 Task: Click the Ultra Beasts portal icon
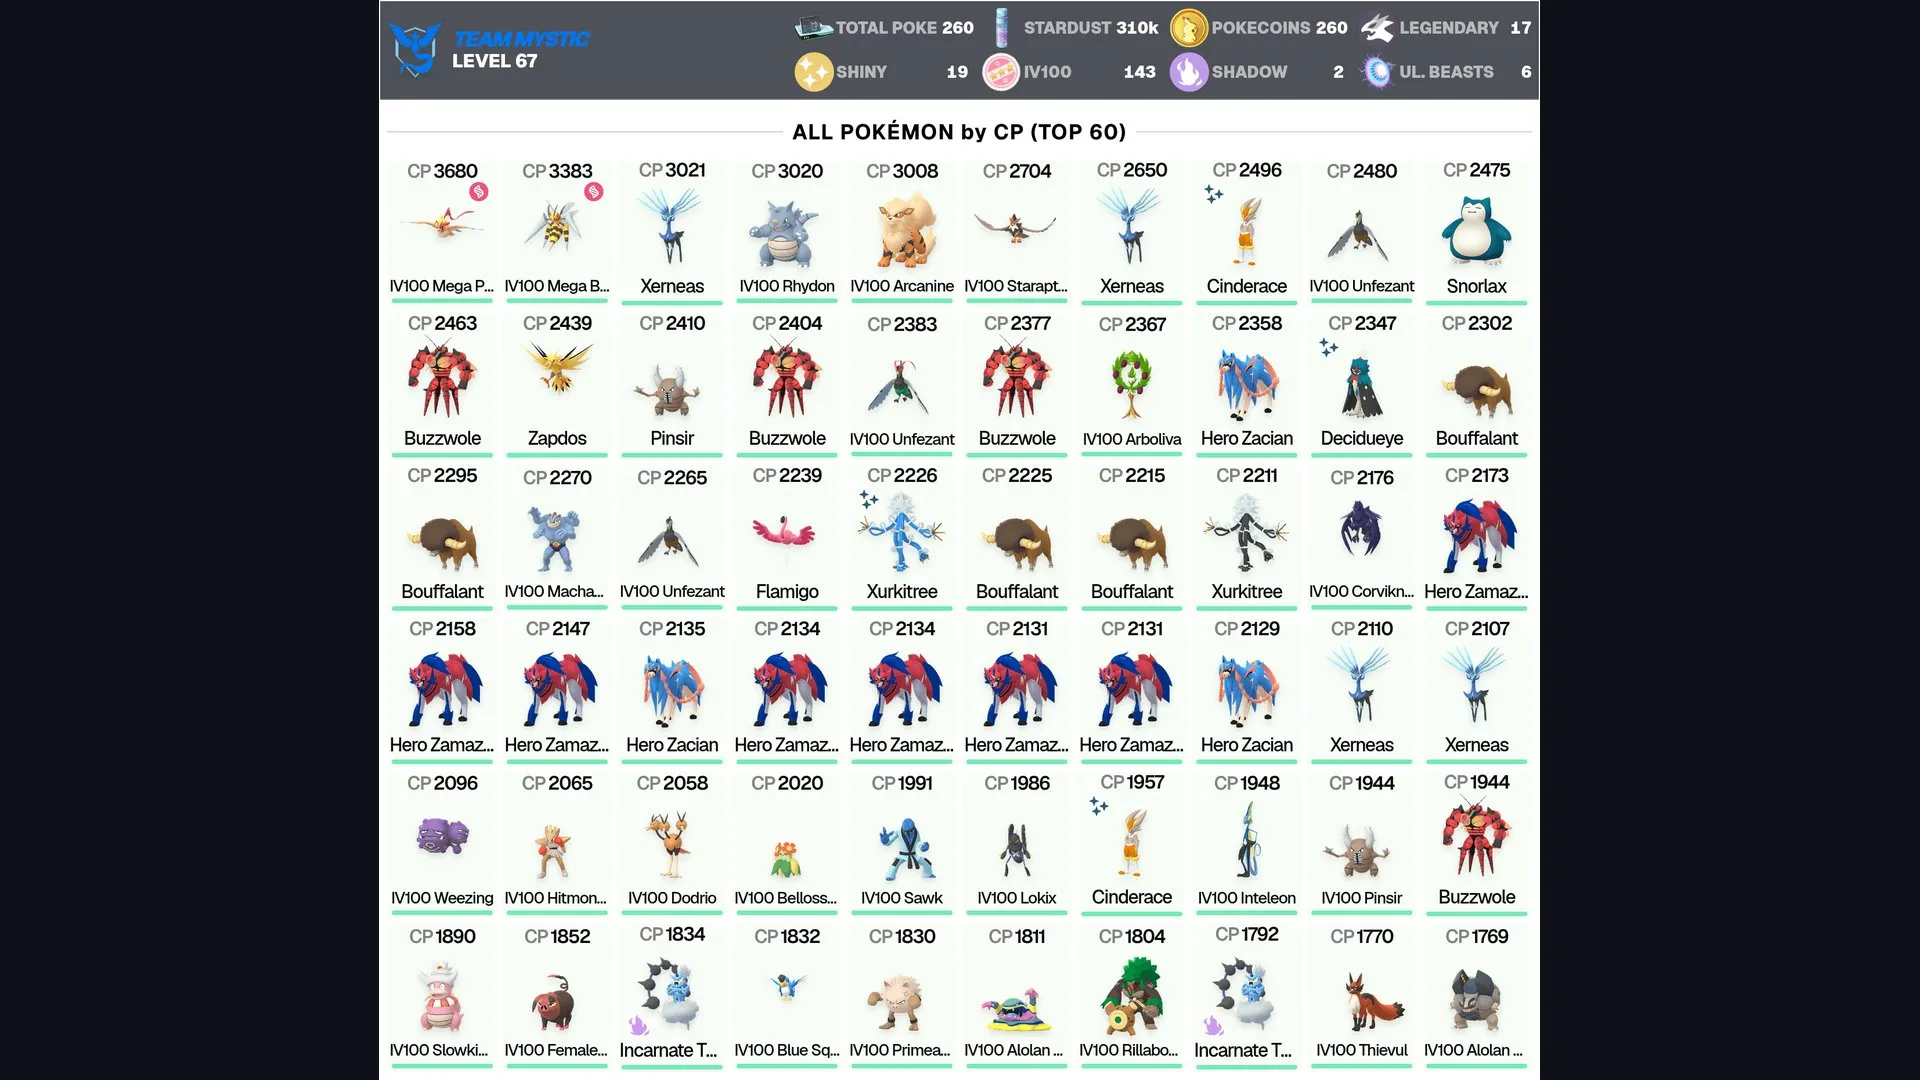(1377, 72)
